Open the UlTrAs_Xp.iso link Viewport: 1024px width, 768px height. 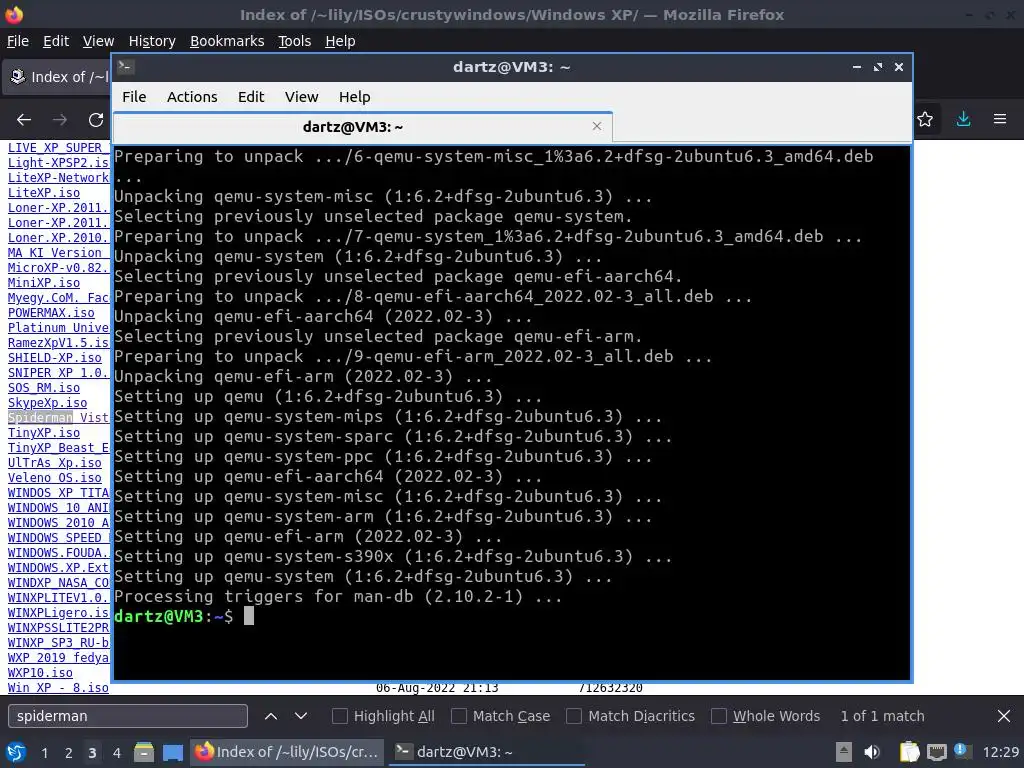(55, 463)
